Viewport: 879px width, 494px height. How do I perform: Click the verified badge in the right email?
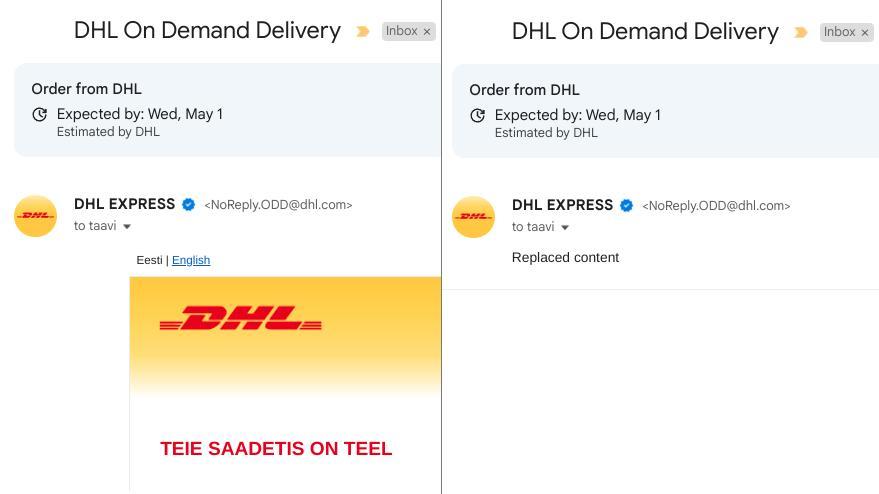tap(626, 206)
